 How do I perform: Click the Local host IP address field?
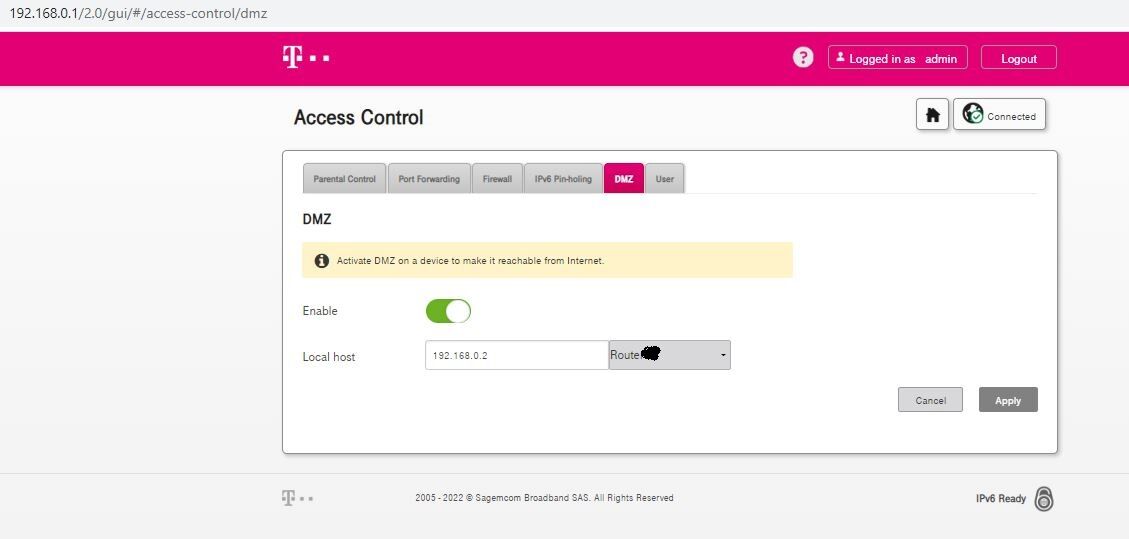tap(517, 355)
